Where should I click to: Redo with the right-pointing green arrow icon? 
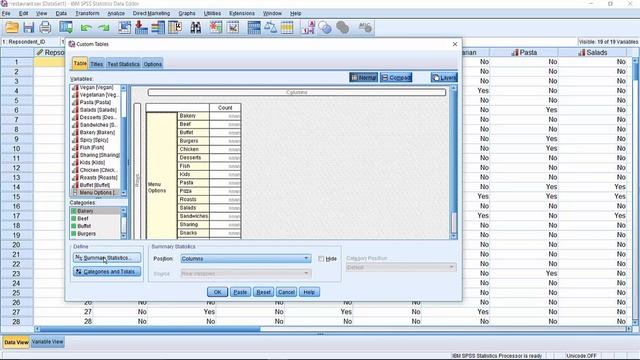pos(104,28)
